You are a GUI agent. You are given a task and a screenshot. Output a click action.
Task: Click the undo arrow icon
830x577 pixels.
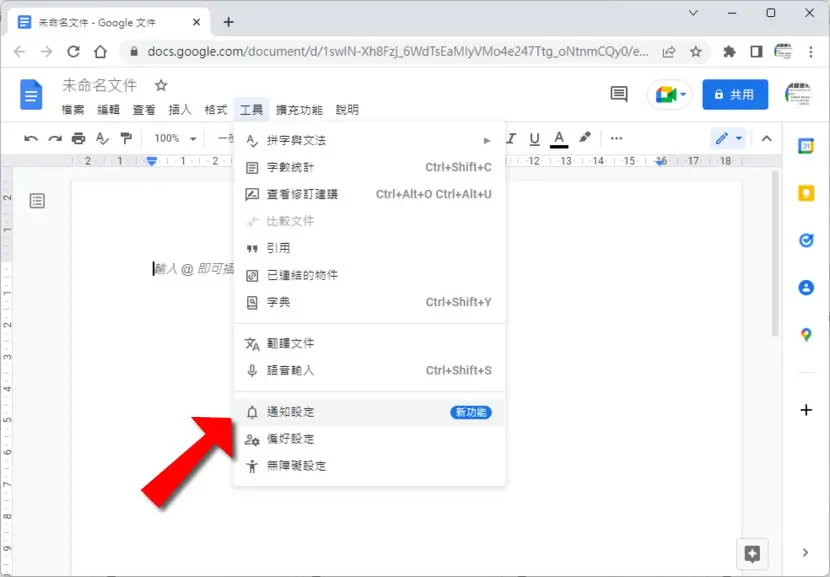31,139
